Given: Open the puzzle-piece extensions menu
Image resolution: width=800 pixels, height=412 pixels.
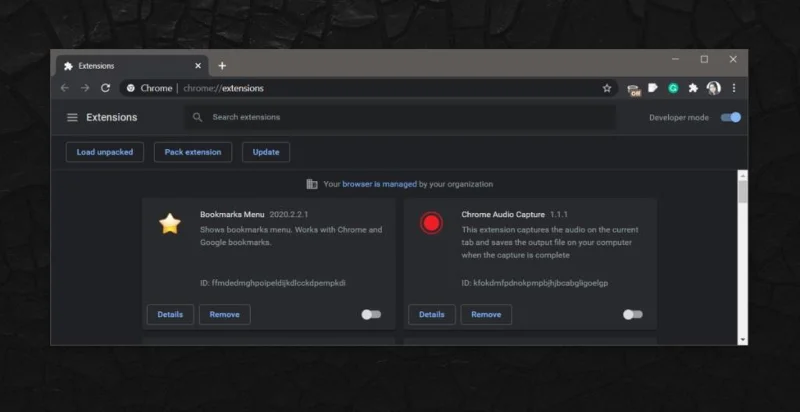Looking at the screenshot, I should [693, 88].
